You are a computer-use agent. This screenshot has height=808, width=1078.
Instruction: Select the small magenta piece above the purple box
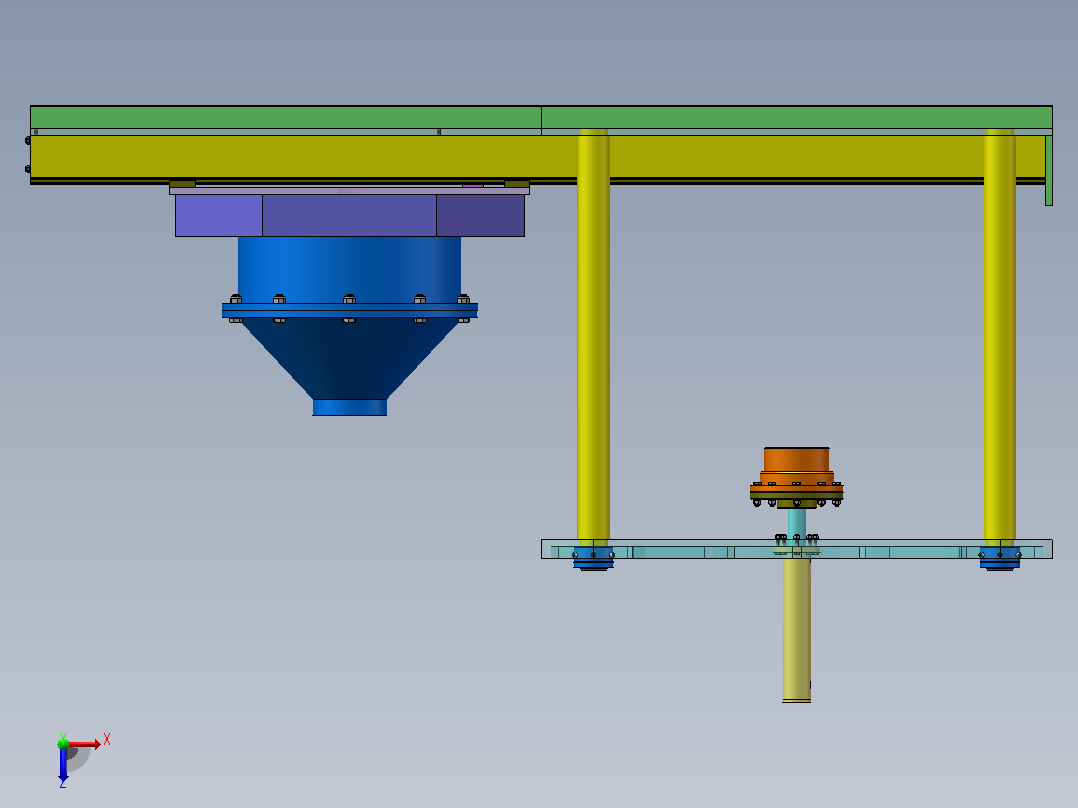[473, 185]
